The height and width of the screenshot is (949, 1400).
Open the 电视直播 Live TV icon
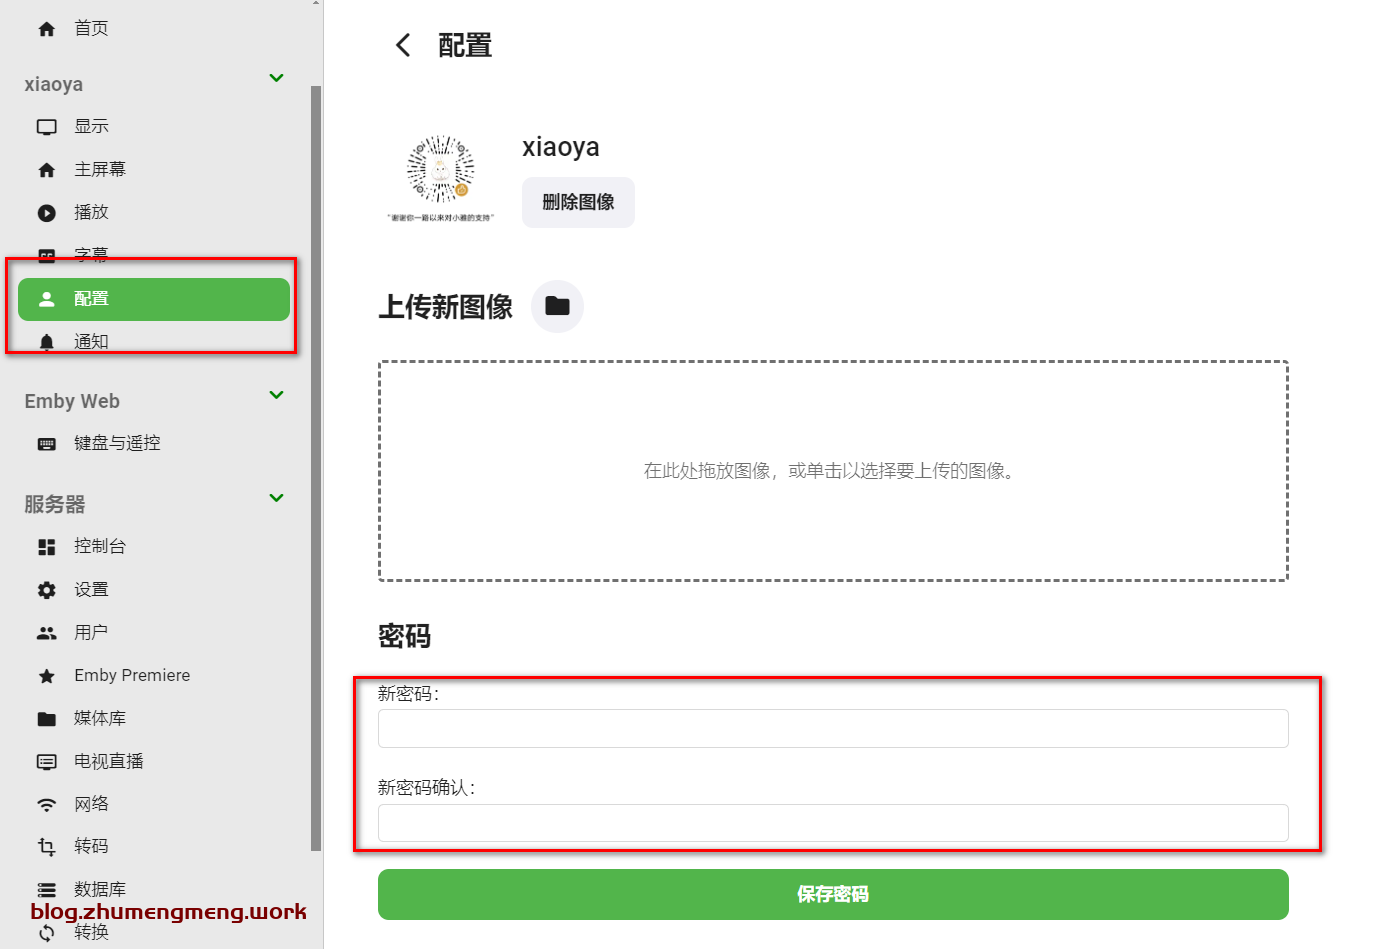[x=46, y=761]
